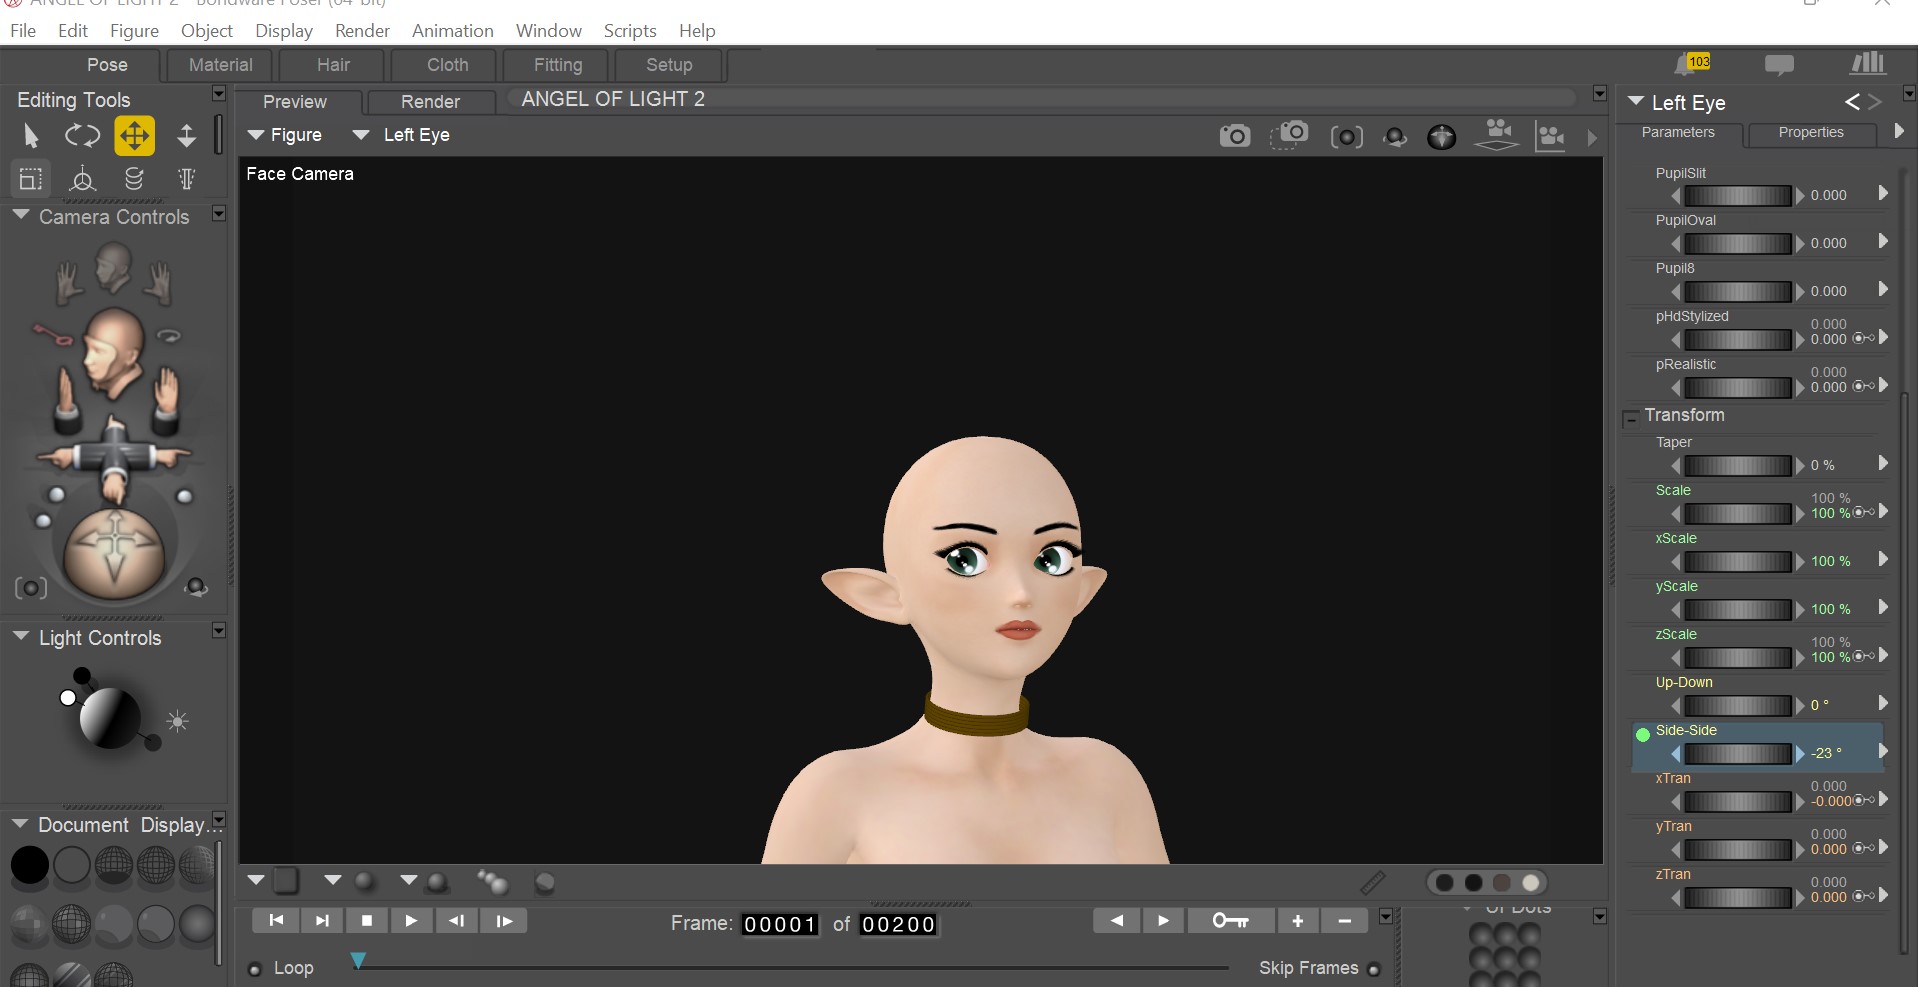Select the solid black silhouette display style

[x=30, y=866]
